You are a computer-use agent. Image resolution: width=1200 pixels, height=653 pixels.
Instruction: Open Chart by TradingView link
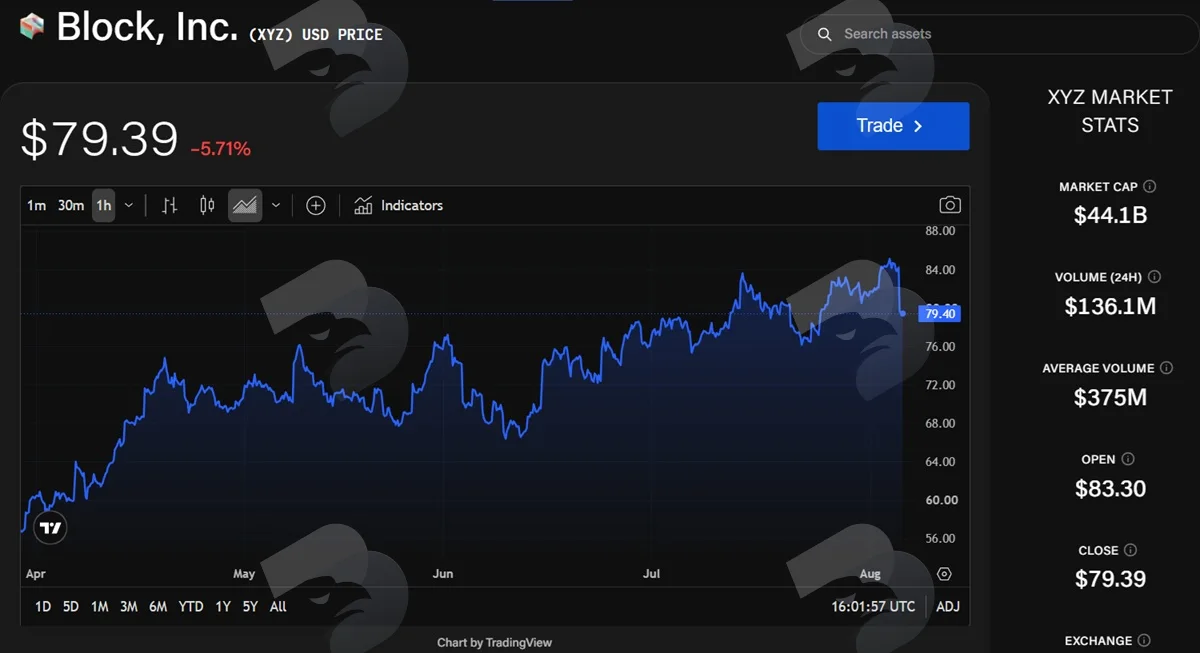click(495, 642)
